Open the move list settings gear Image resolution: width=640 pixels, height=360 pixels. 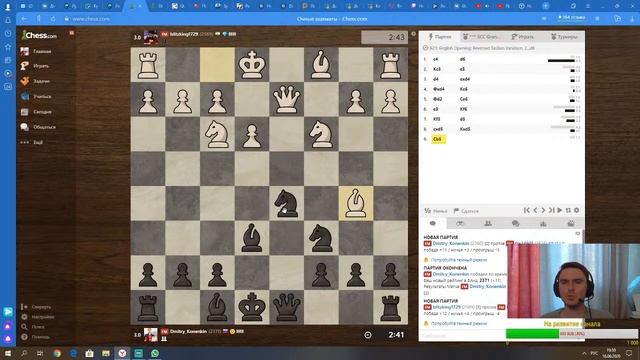(576, 210)
